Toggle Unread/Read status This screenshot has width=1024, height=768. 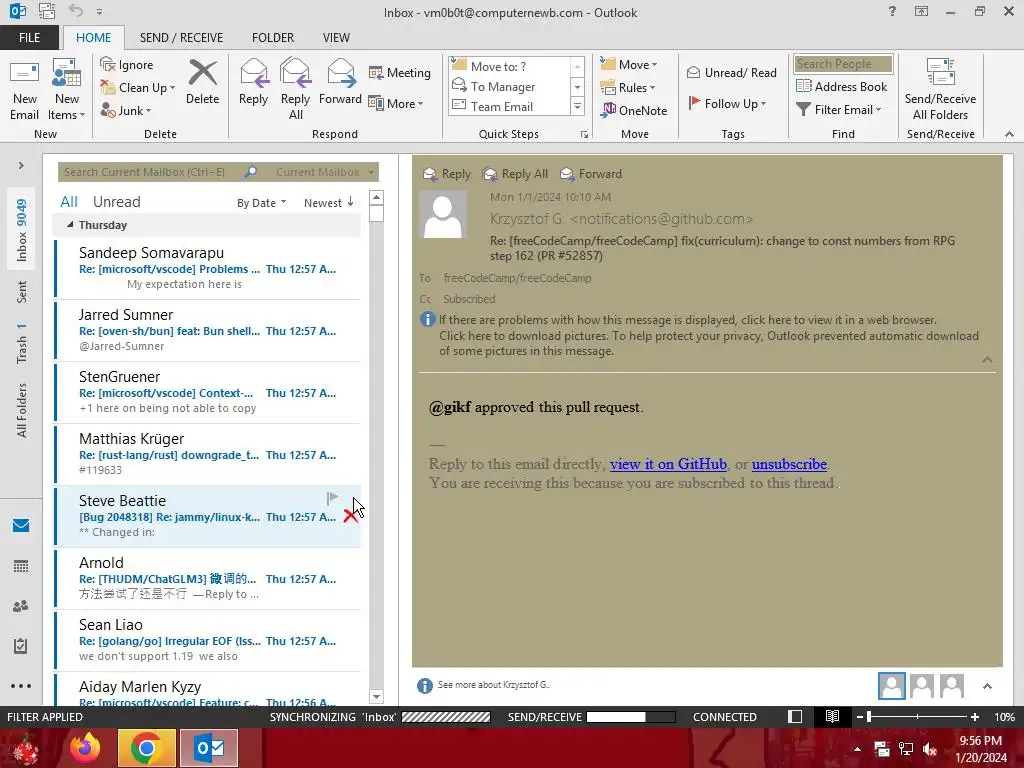click(x=731, y=72)
